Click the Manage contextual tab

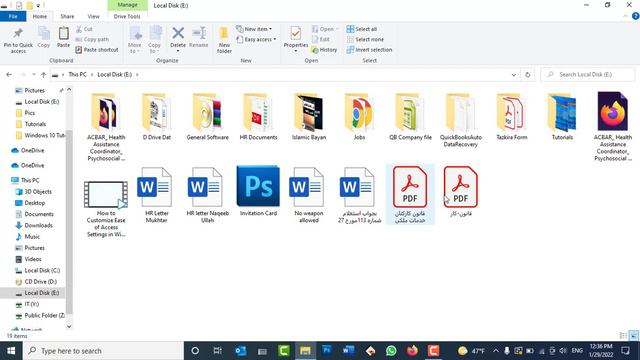pyautogui.click(x=127, y=5)
